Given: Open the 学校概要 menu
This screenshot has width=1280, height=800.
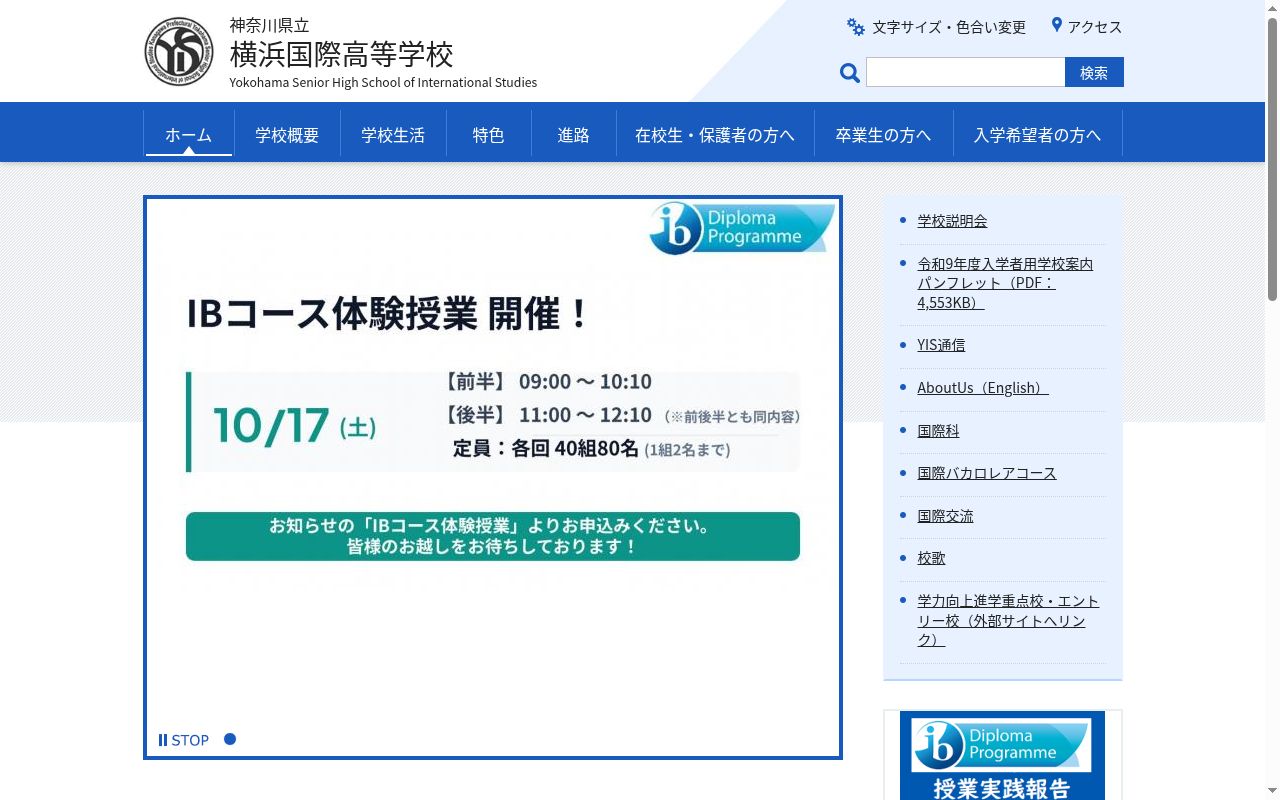Looking at the screenshot, I should pos(287,135).
